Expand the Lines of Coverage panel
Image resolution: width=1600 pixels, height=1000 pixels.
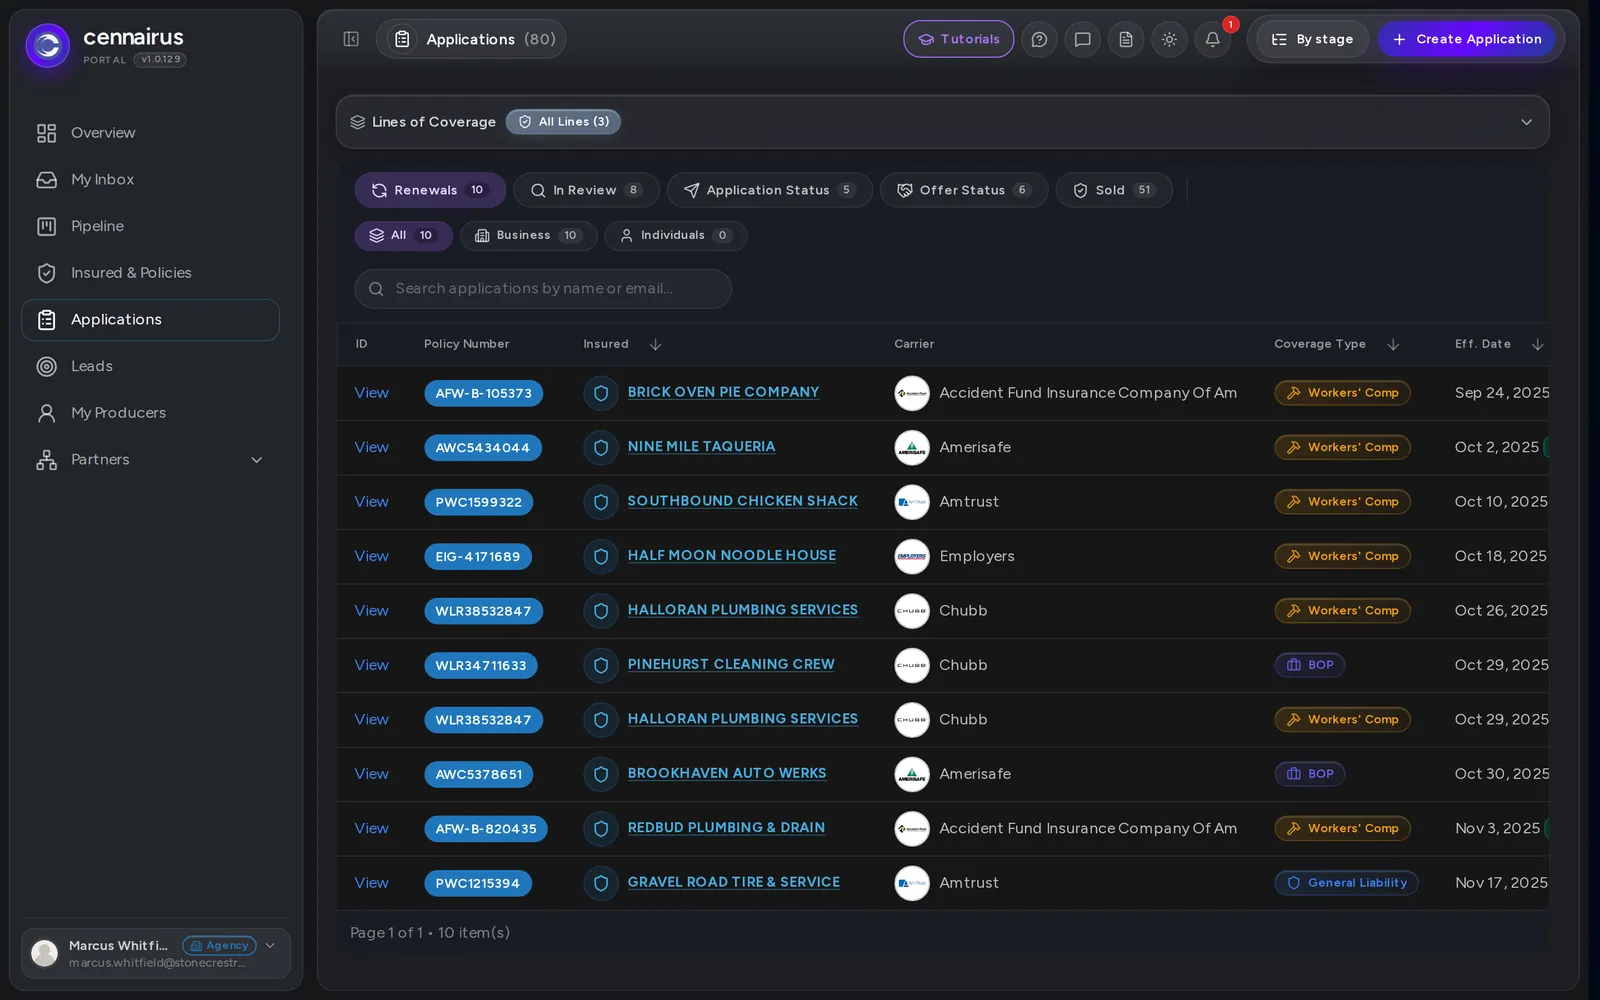pos(1526,122)
